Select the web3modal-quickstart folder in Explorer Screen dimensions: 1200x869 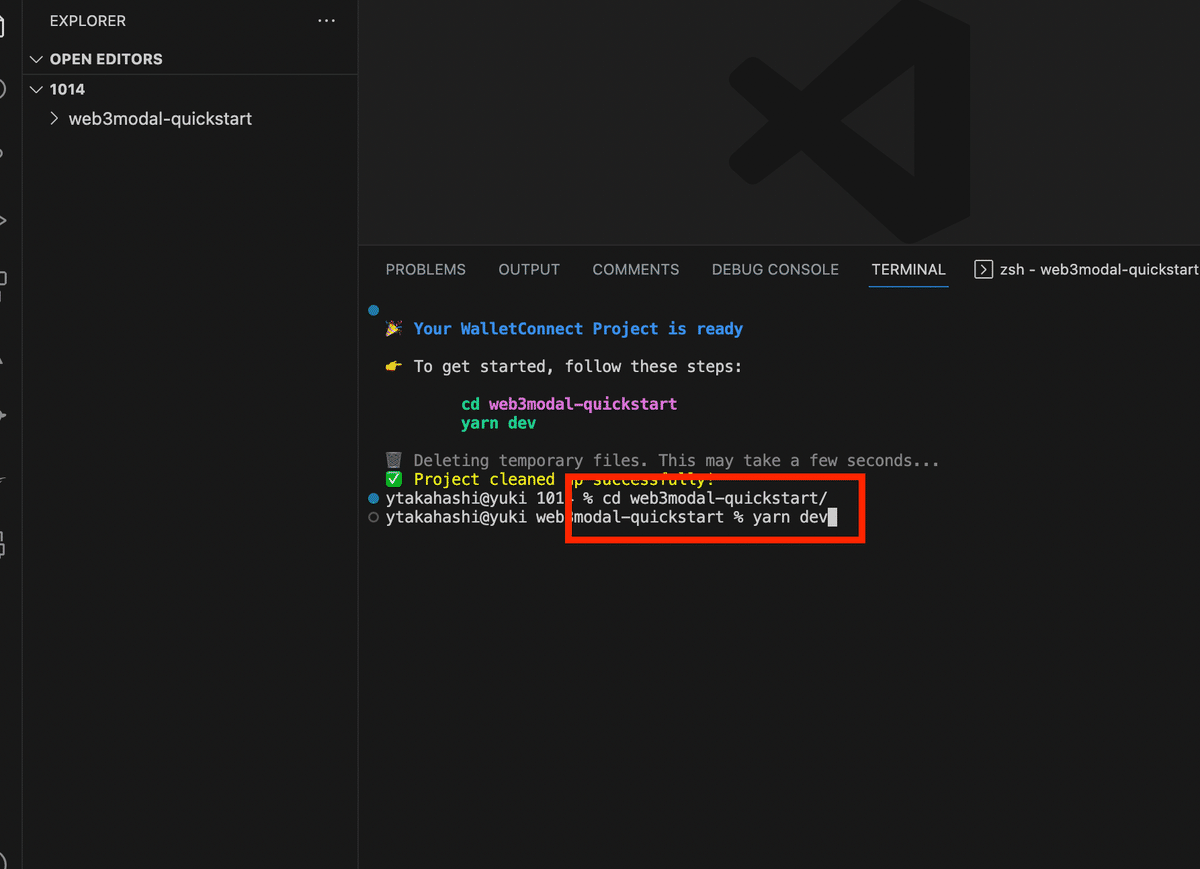point(160,119)
